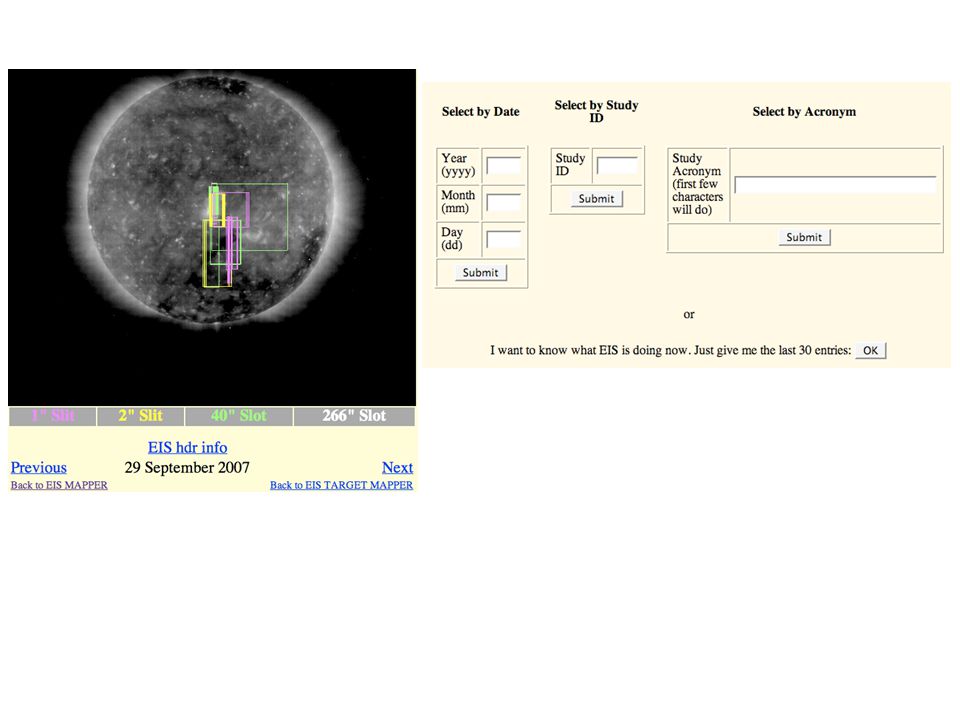Click the 40" Slot legend cell
The height and width of the screenshot is (720, 960).
click(239, 416)
